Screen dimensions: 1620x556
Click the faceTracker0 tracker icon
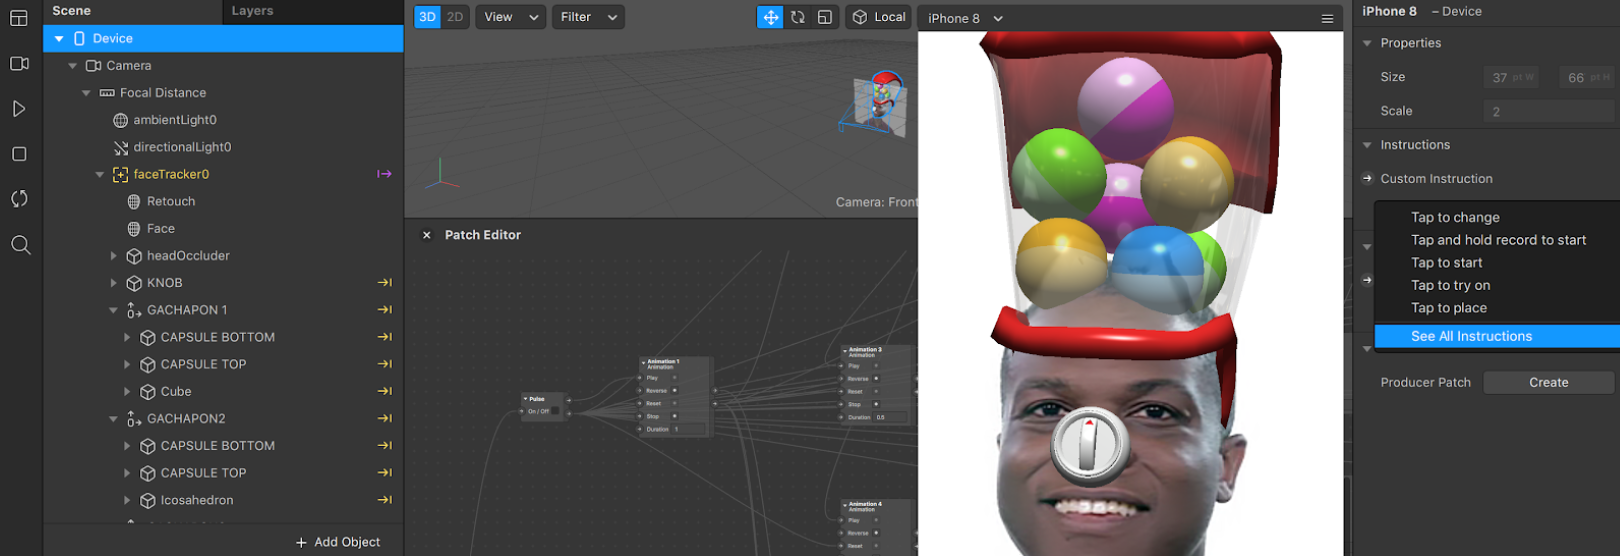[120, 174]
